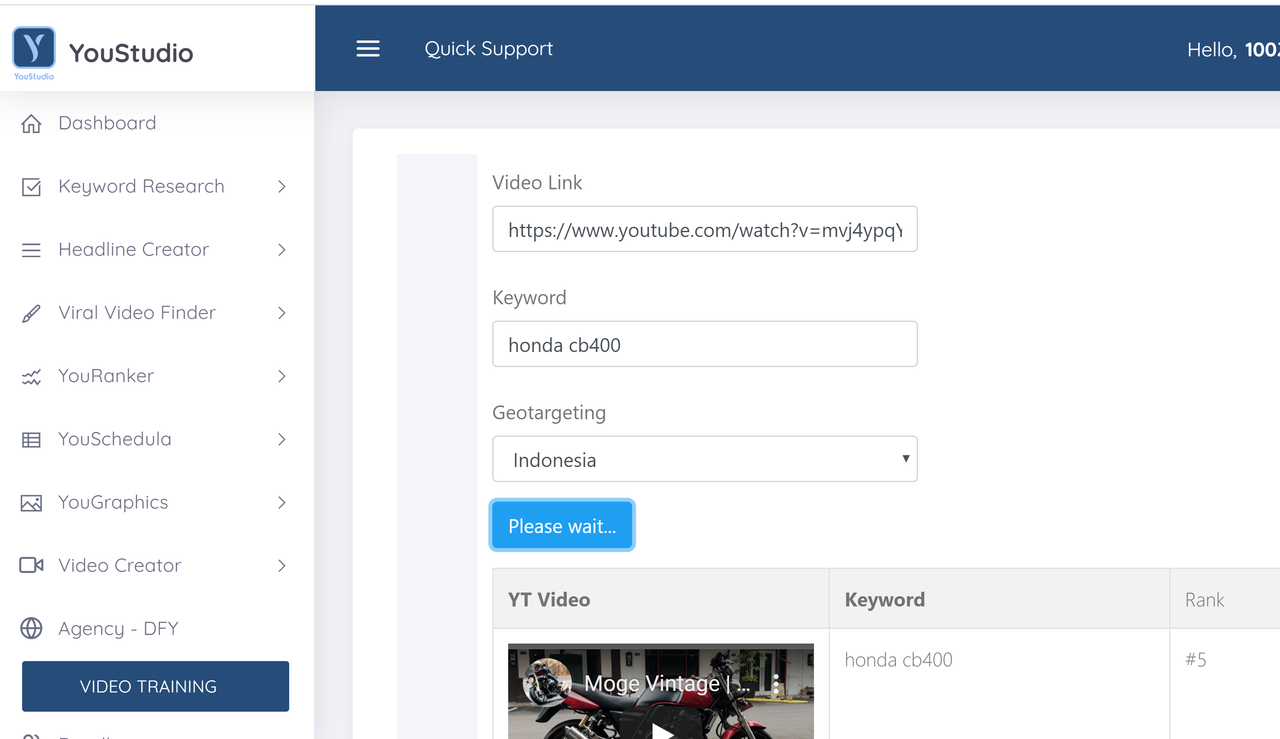Open Agency - DFY menu item
Screen dimensions: 1280x739
[118, 628]
